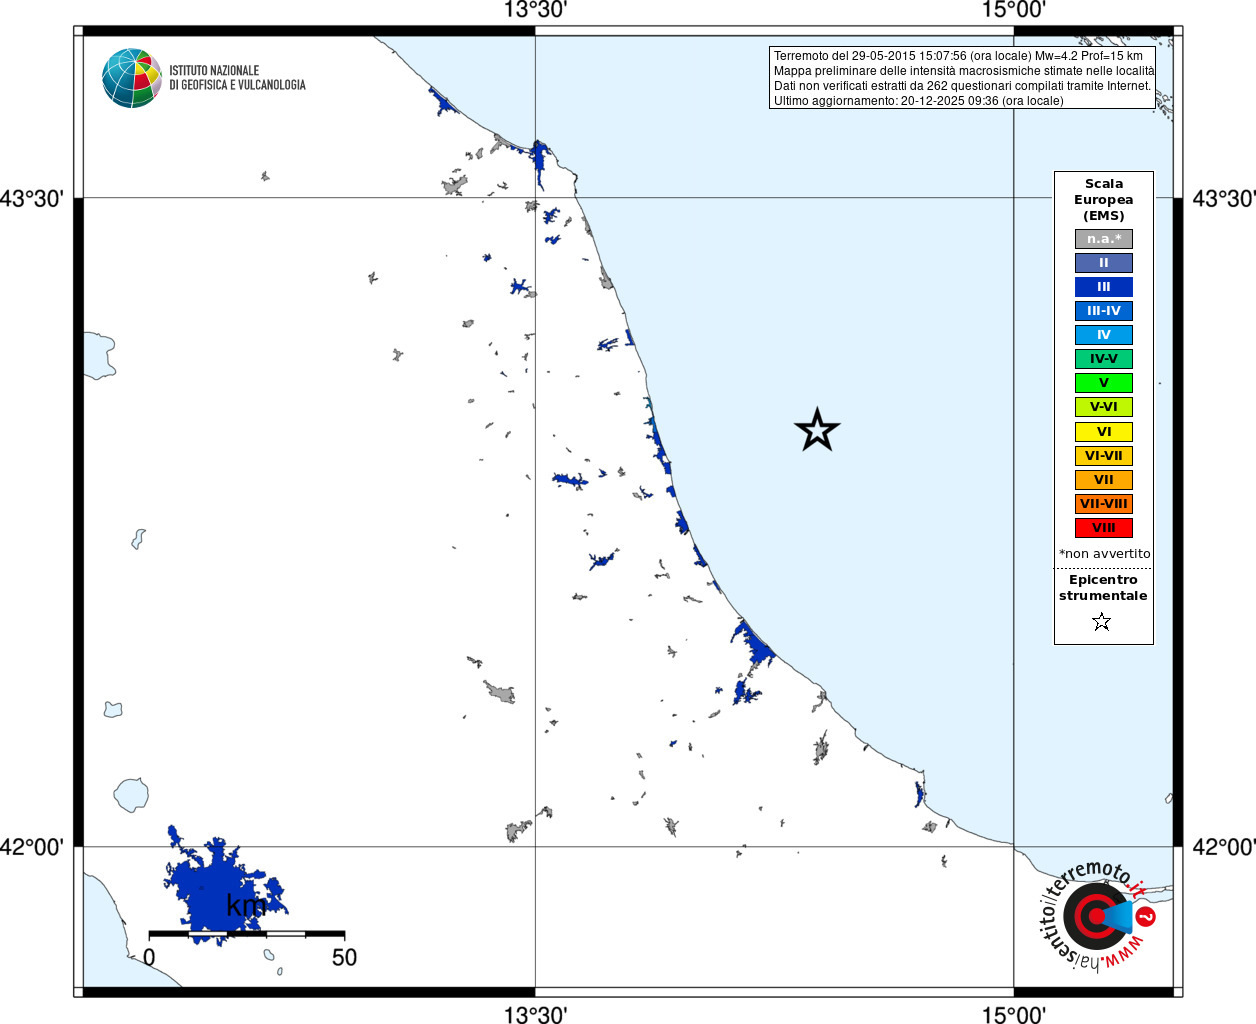Click the 'Terremoto del 29-05-2015' header line

[958, 56]
